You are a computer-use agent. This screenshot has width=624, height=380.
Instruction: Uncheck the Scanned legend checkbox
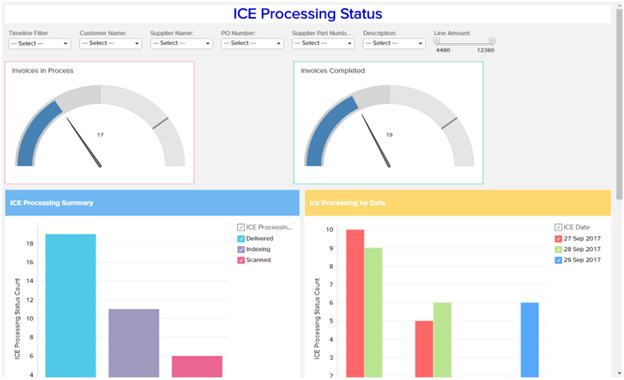tap(241, 260)
